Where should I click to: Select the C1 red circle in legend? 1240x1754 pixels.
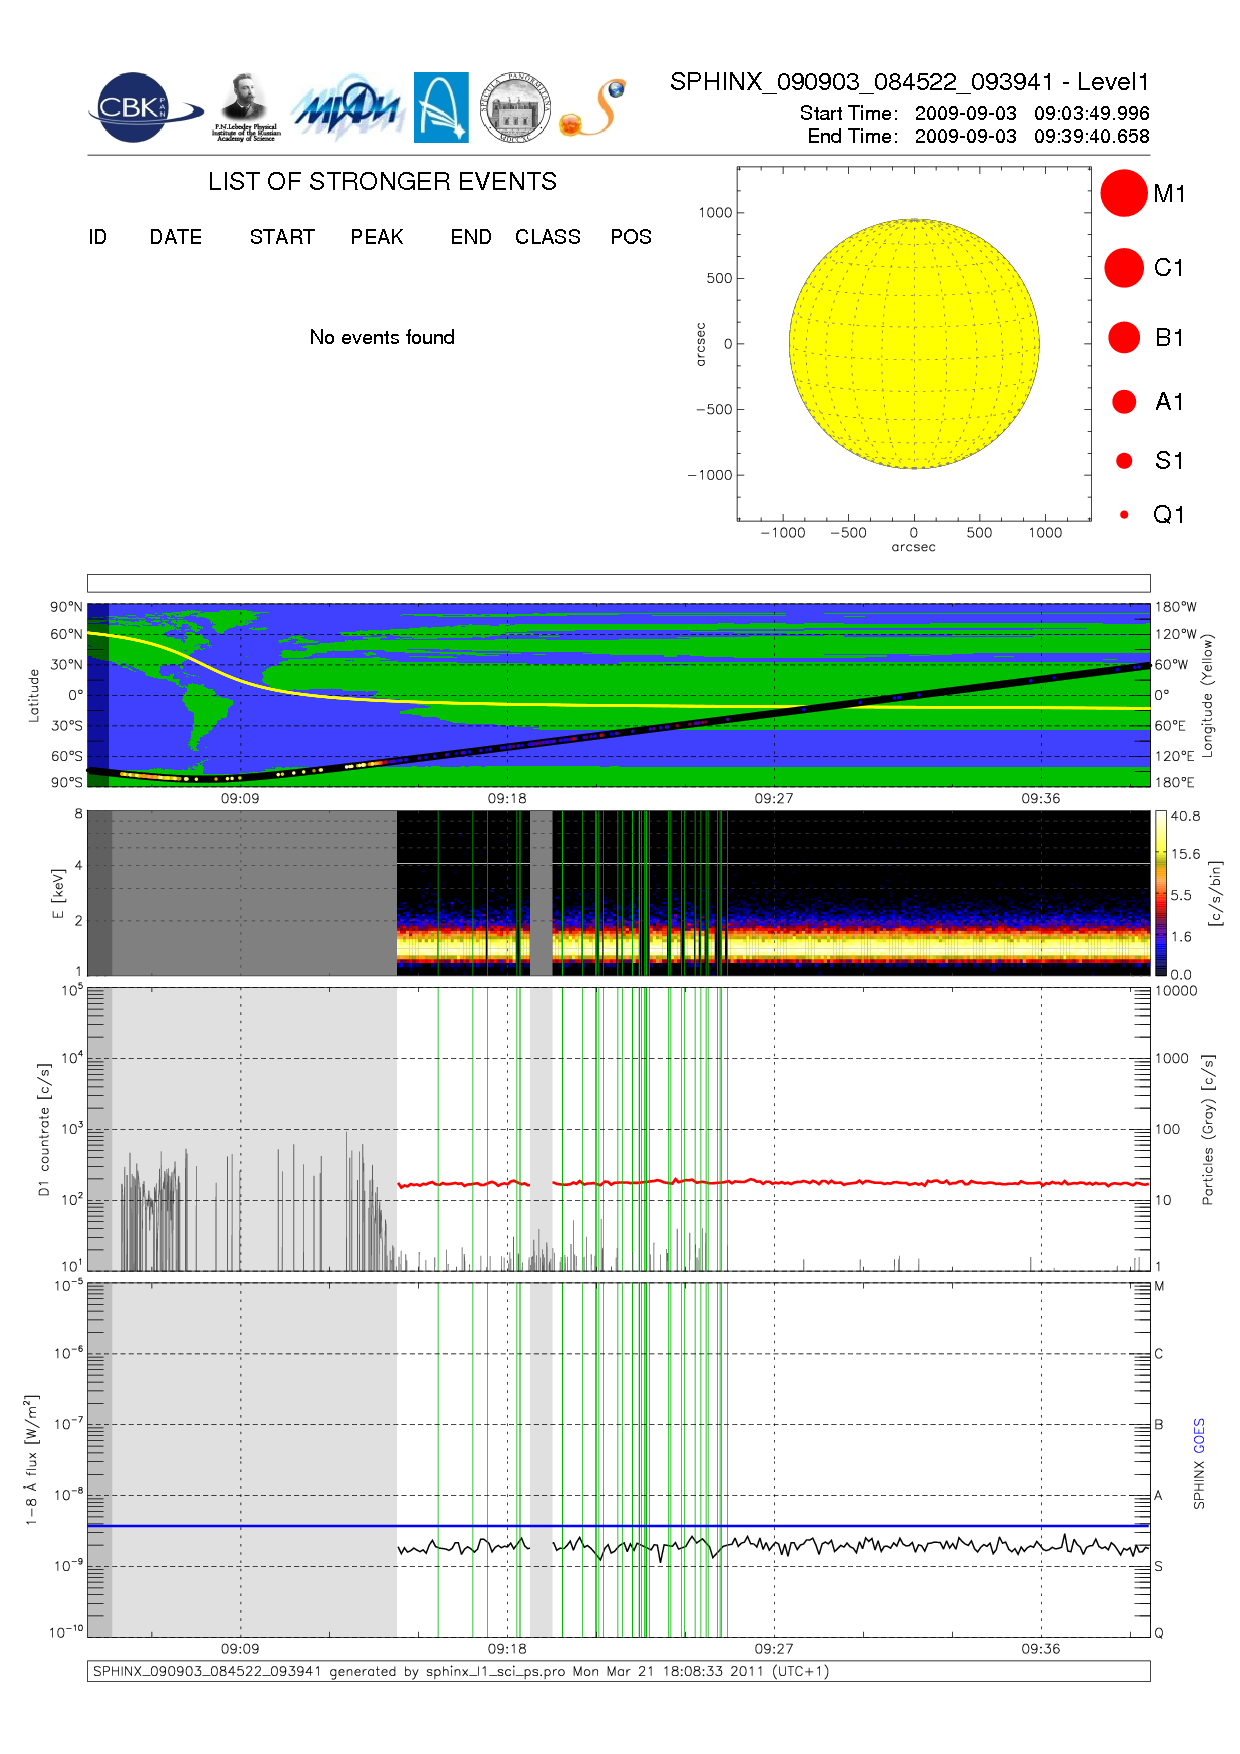(x=1123, y=268)
